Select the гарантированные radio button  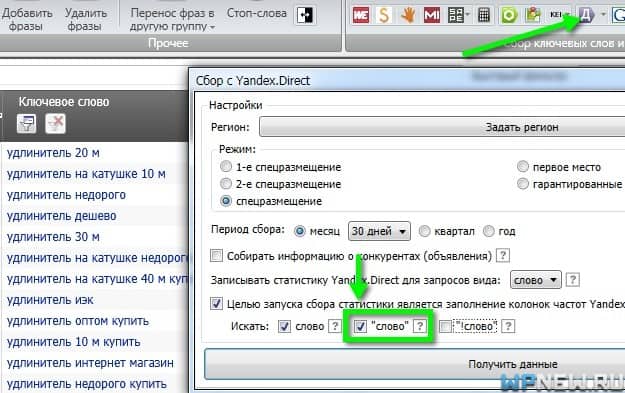(523, 183)
